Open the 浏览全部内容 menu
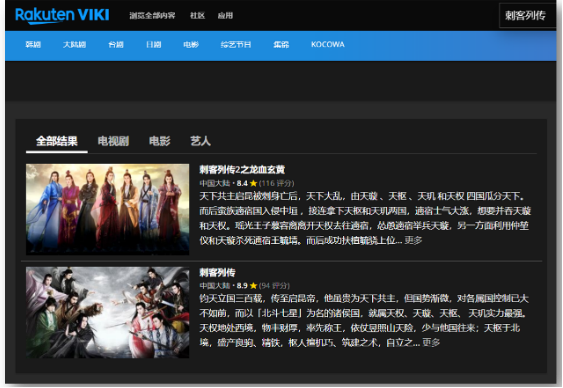This screenshot has width=563, height=388. click(x=152, y=16)
